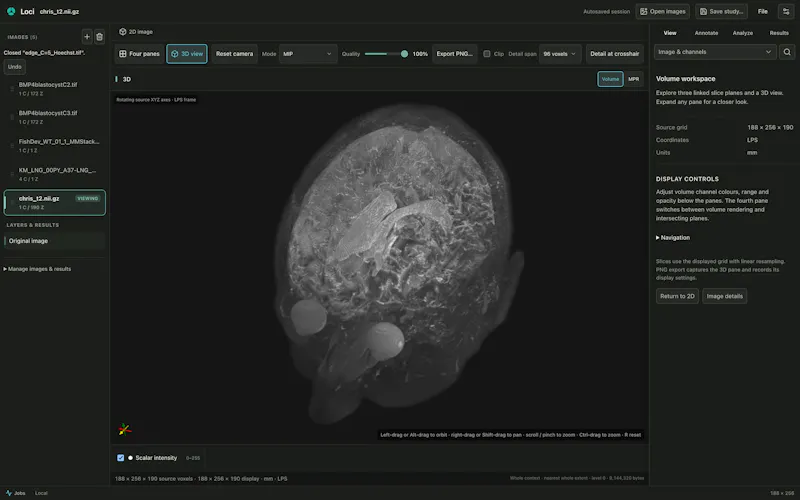Click Detail at crosshair button
This screenshot has height=500, width=800.
pyautogui.click(x=615, y=54)
